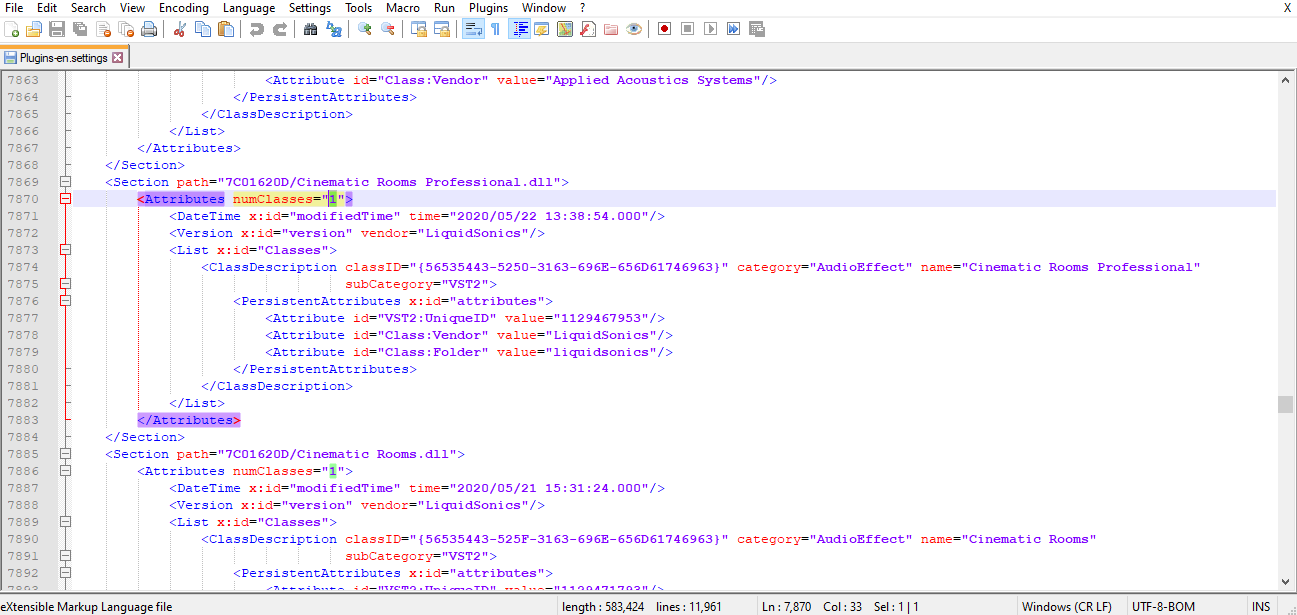Create a new document via toolbar icon
The height and width of the screenshot is (615, 1297).
(12, 29)
